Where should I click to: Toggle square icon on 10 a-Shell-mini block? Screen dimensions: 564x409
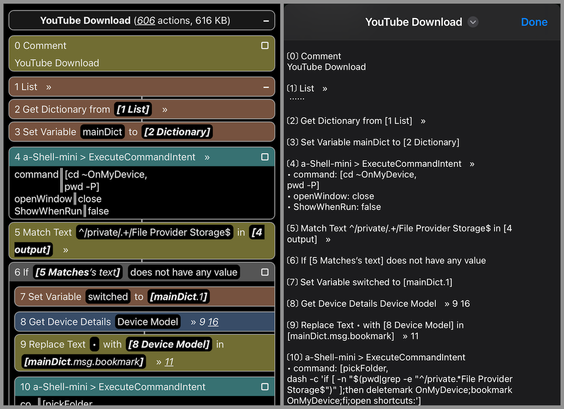pos(265,387)
